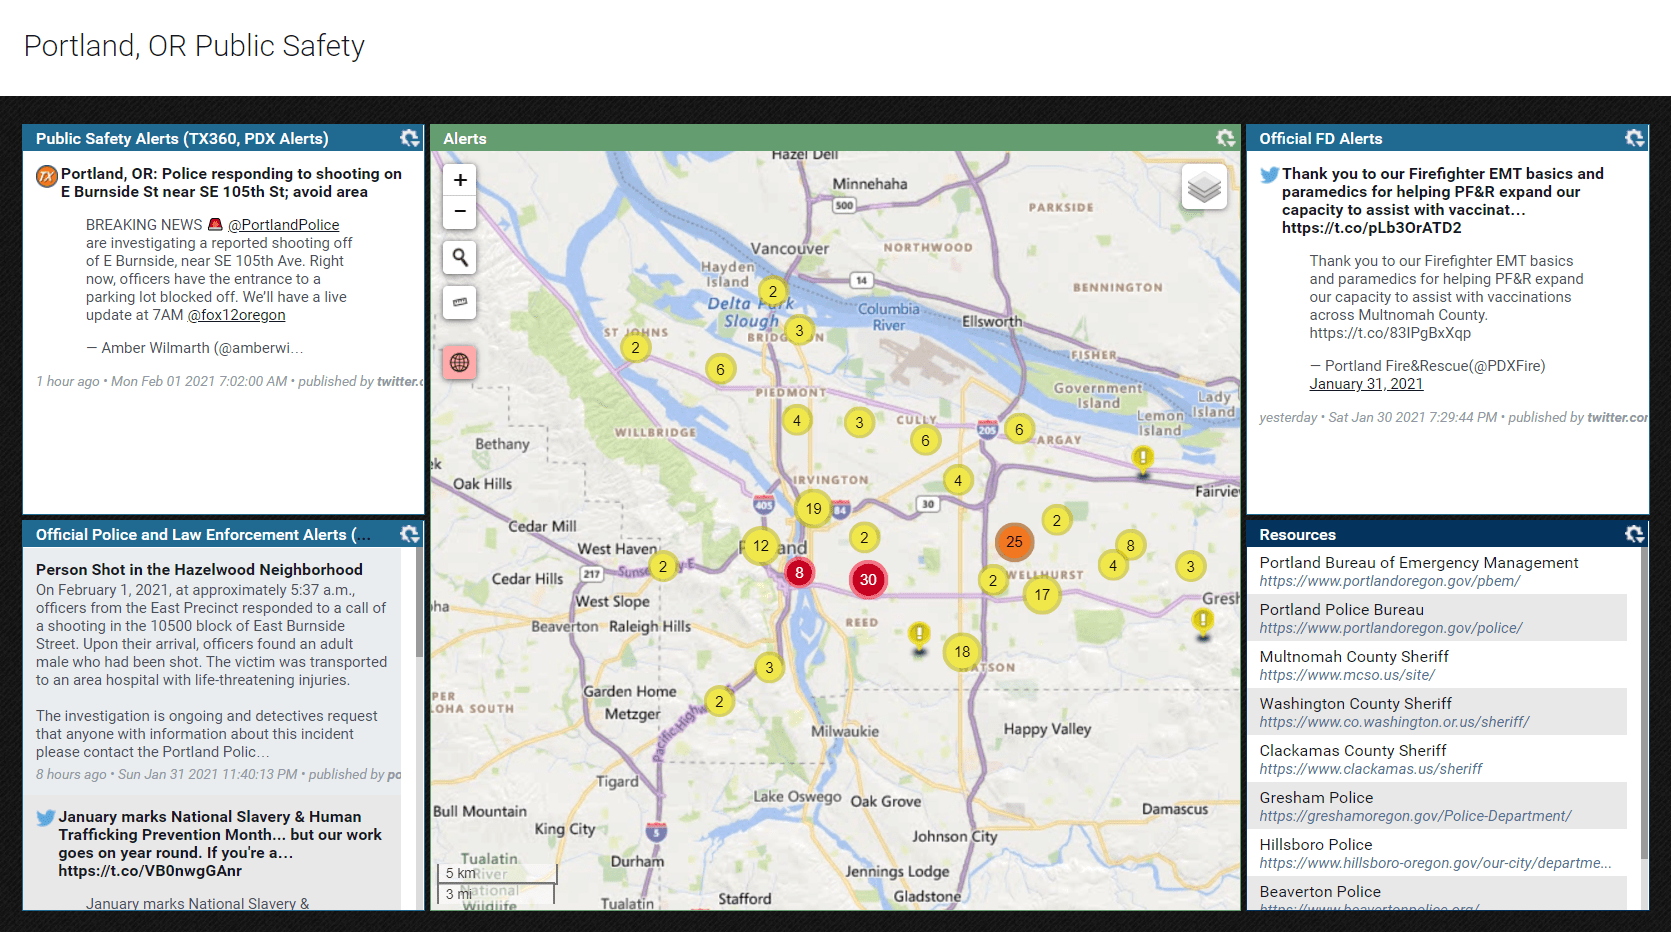Open Portland Police Bureau resource link
Viewport: 1671px width, 932px height.
1434,618
